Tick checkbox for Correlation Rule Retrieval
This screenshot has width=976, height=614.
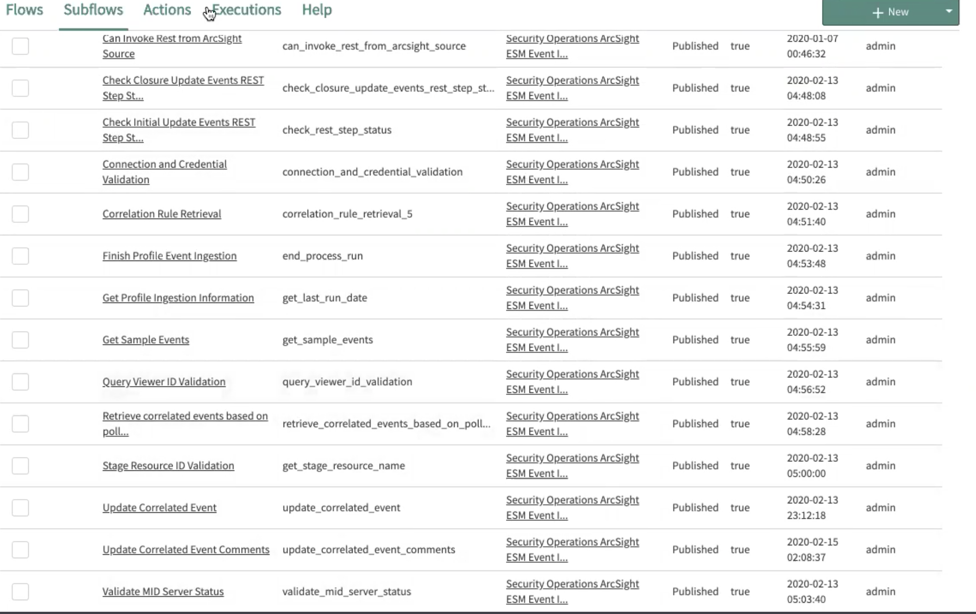21,214
